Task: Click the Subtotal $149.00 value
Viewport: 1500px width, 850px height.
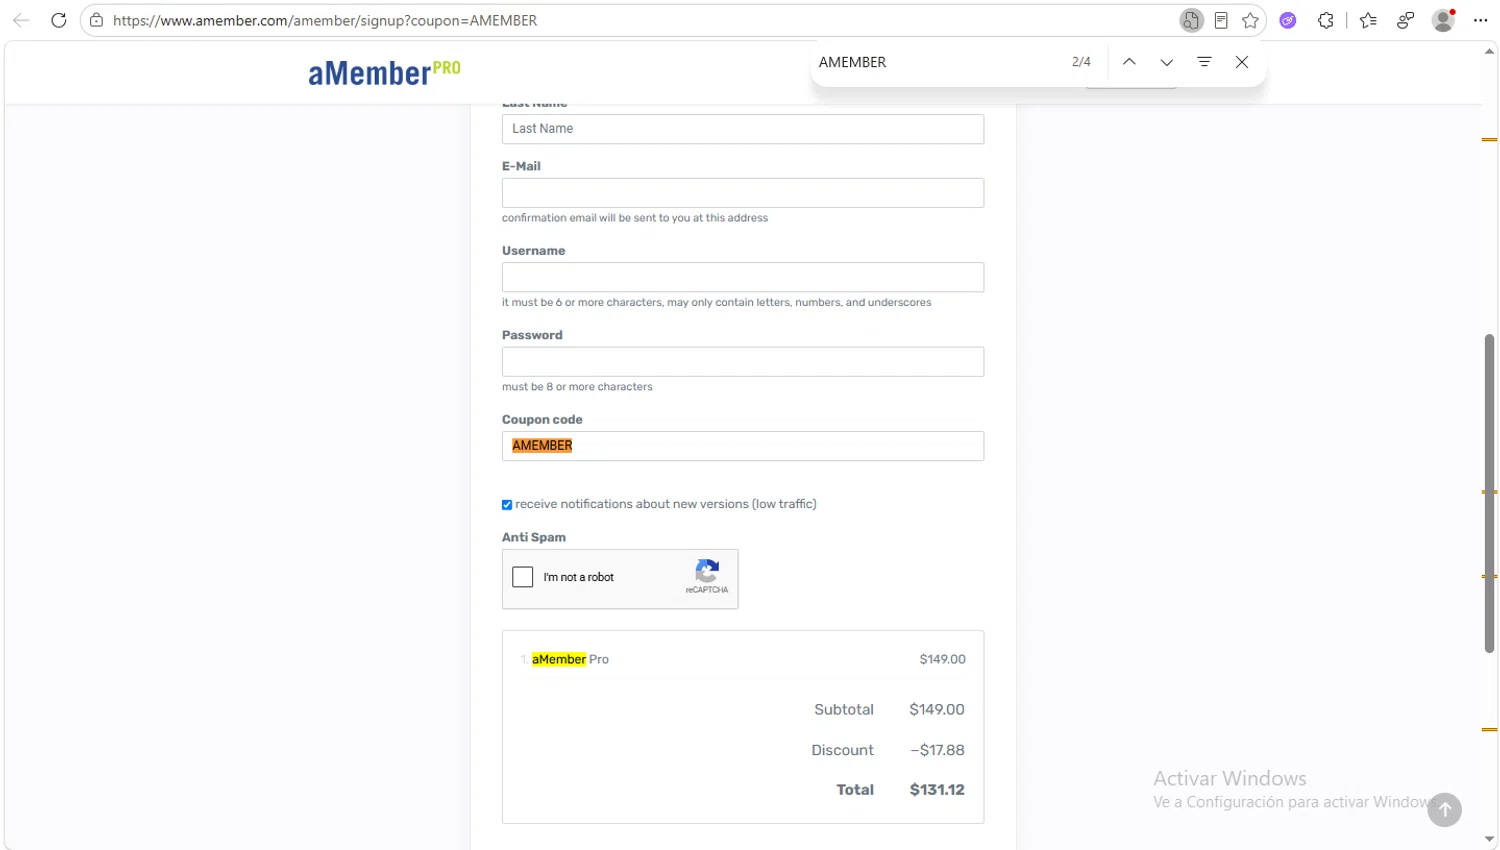Action: click(937, 710)
